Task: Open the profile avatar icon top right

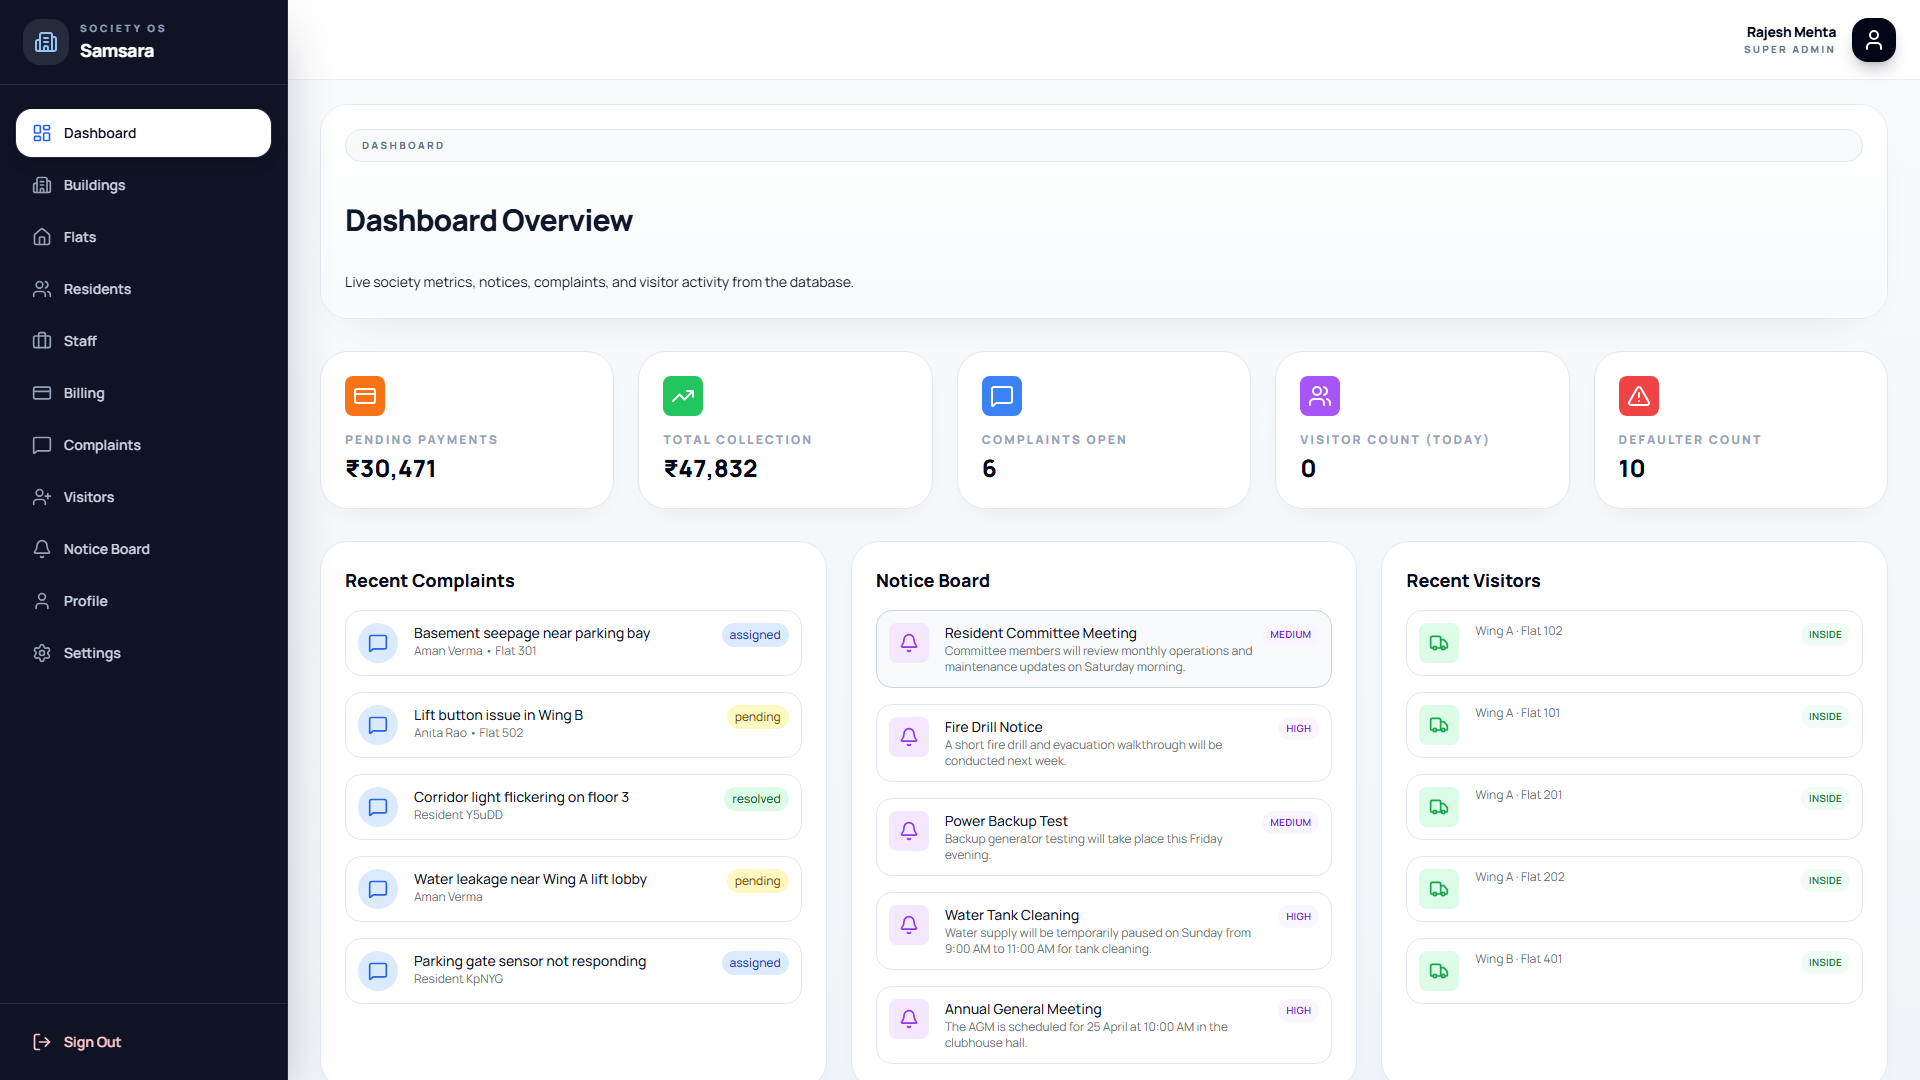Action: [x=1874, y=40]
